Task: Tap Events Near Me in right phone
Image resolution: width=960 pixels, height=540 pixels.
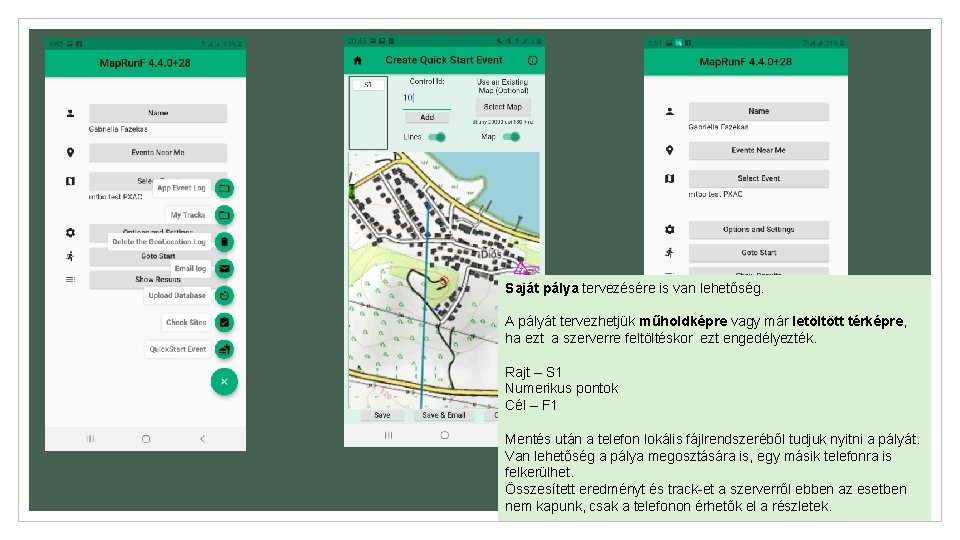Action: pos(759,150)
